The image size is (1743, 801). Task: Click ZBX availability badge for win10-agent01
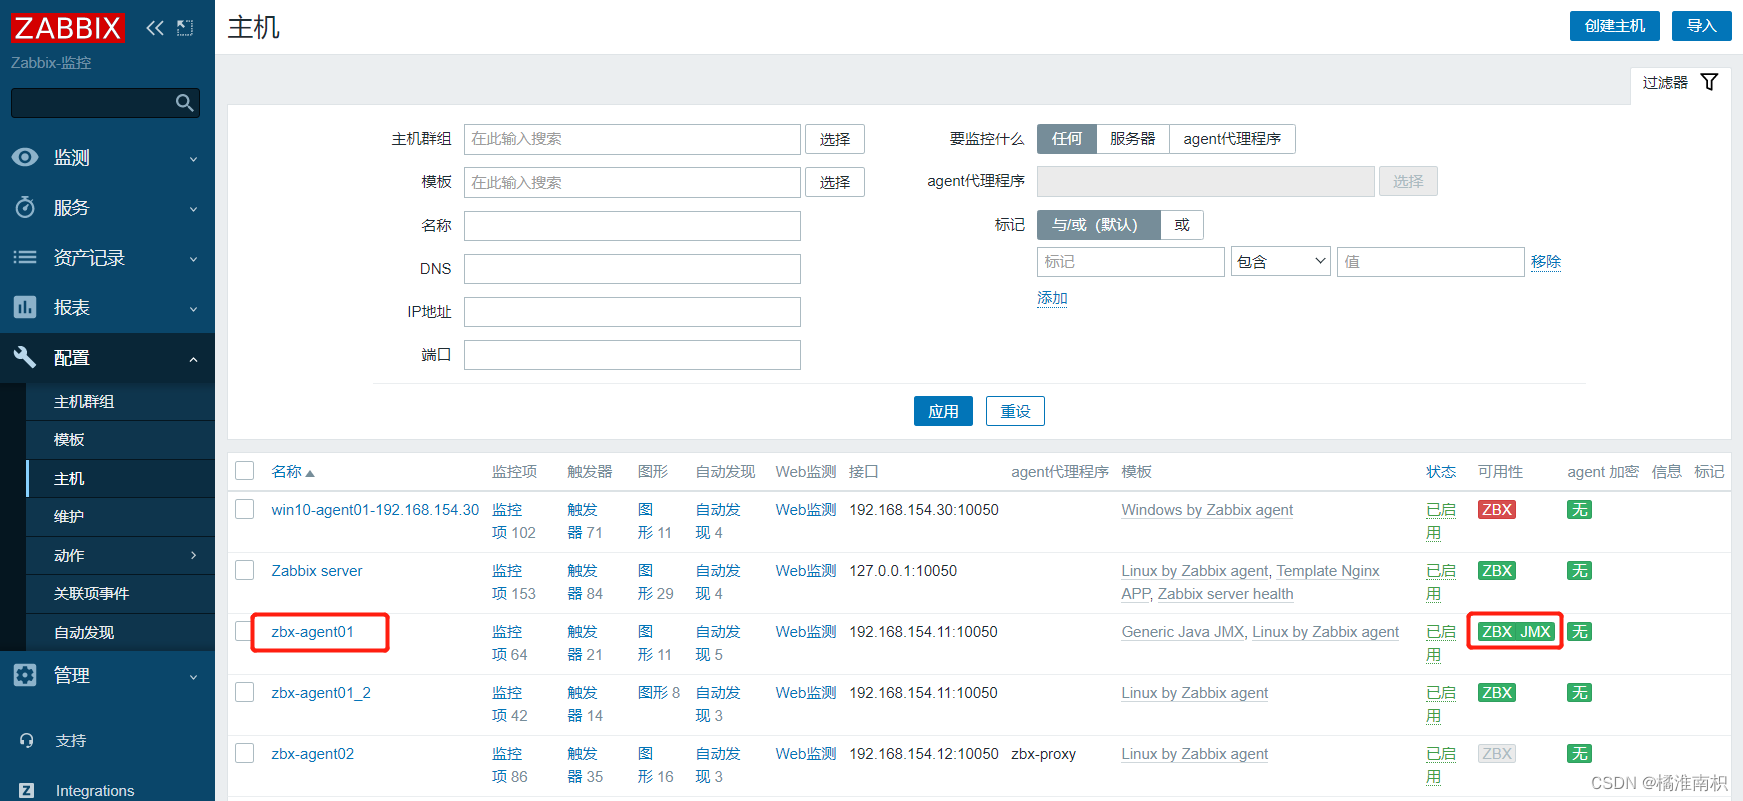pyautogui.click(x=1497, y=510)
